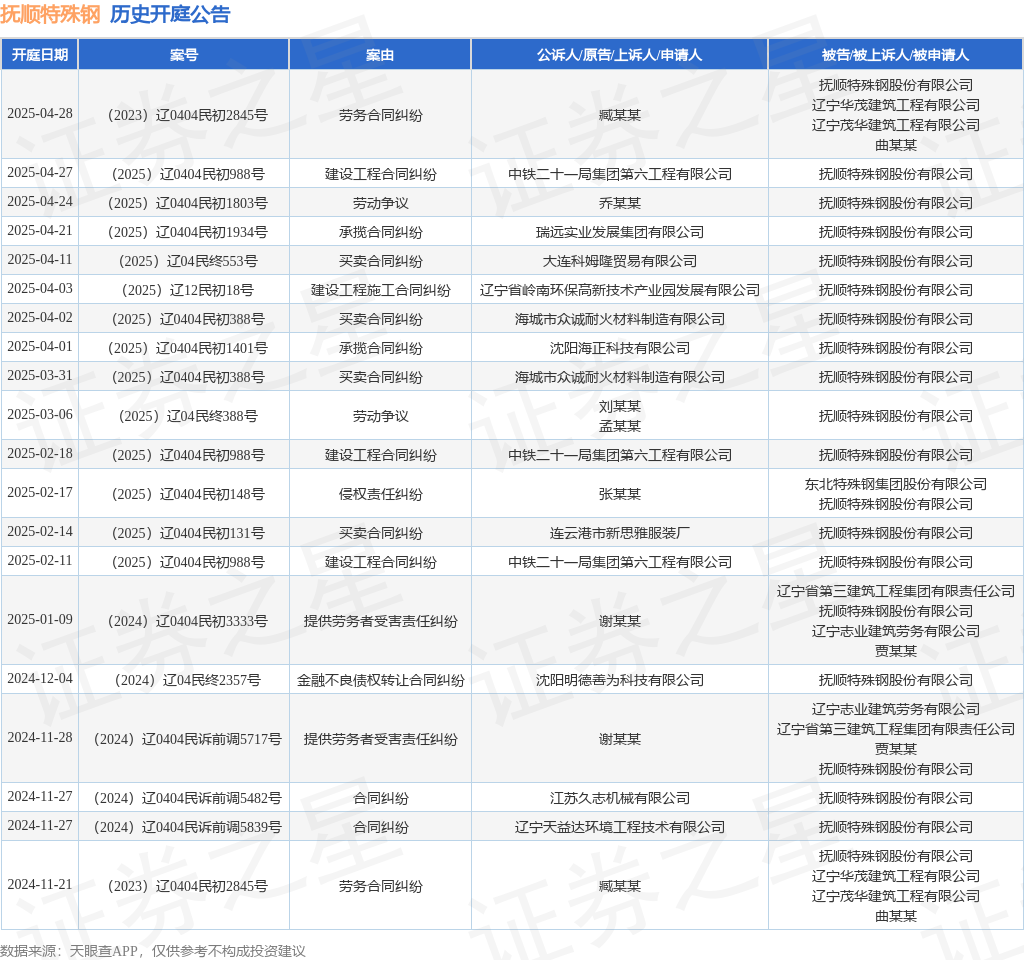Click 连云港市新思雅服装厂

pos(620,533)
